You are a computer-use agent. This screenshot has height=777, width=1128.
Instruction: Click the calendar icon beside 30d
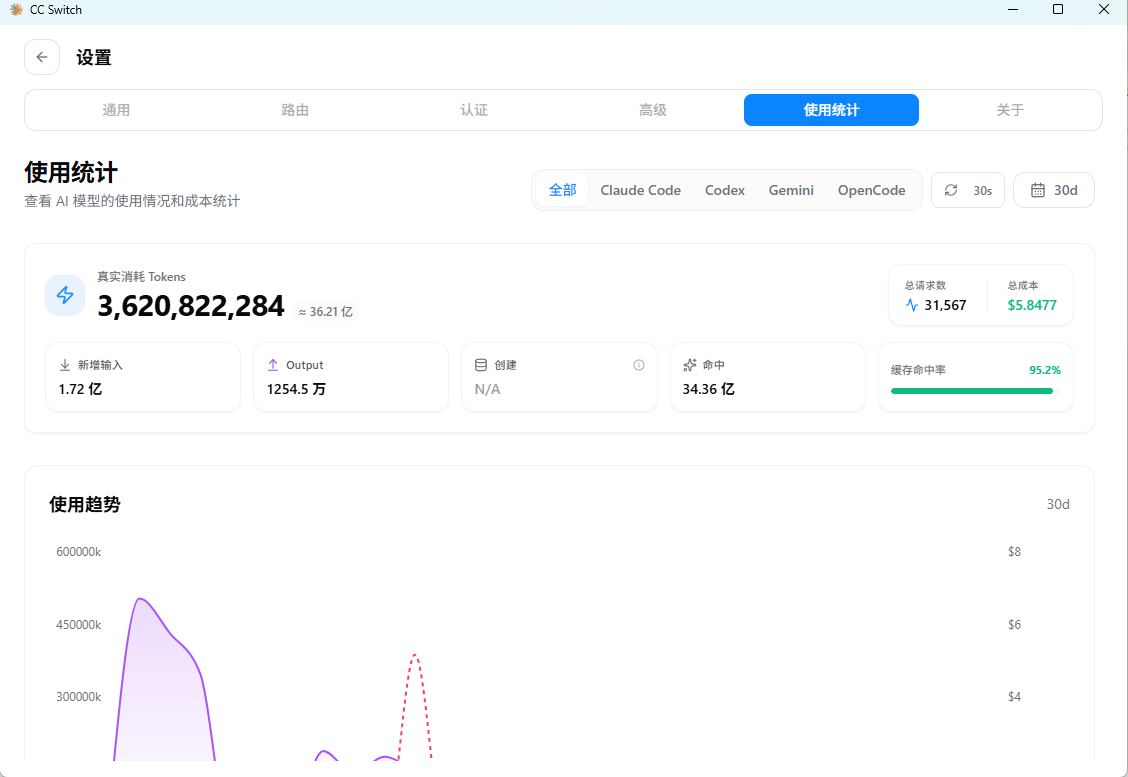tap(1037, 190)
